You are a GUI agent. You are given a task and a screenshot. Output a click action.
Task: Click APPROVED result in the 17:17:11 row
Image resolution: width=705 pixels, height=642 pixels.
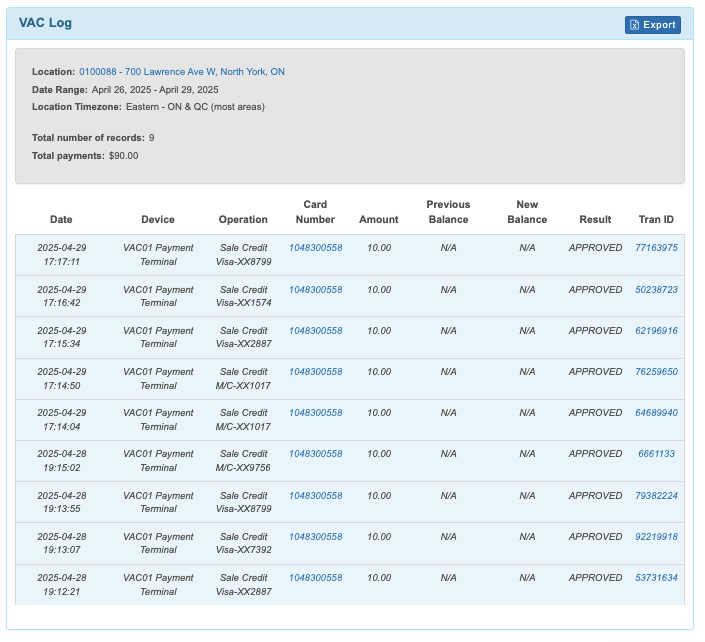coord(595,248)
